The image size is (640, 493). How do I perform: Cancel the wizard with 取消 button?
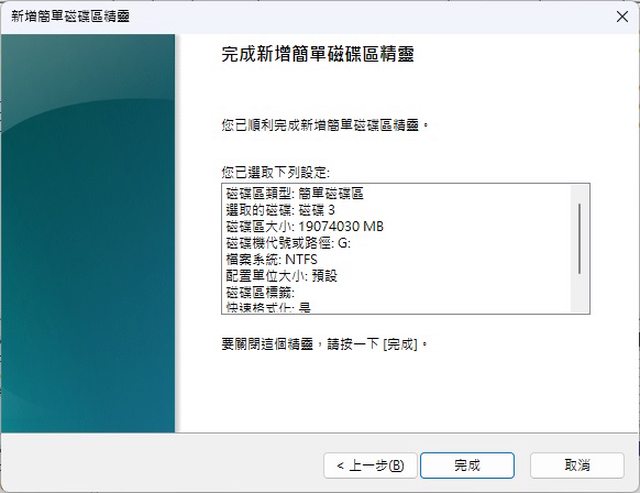pyautogui.click(x=577, y=465)
